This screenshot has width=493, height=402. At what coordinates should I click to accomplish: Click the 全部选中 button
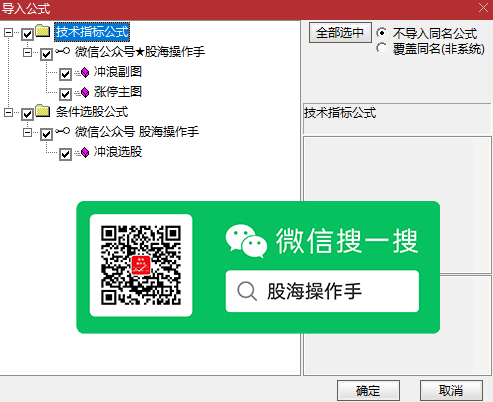click(340, 32)
